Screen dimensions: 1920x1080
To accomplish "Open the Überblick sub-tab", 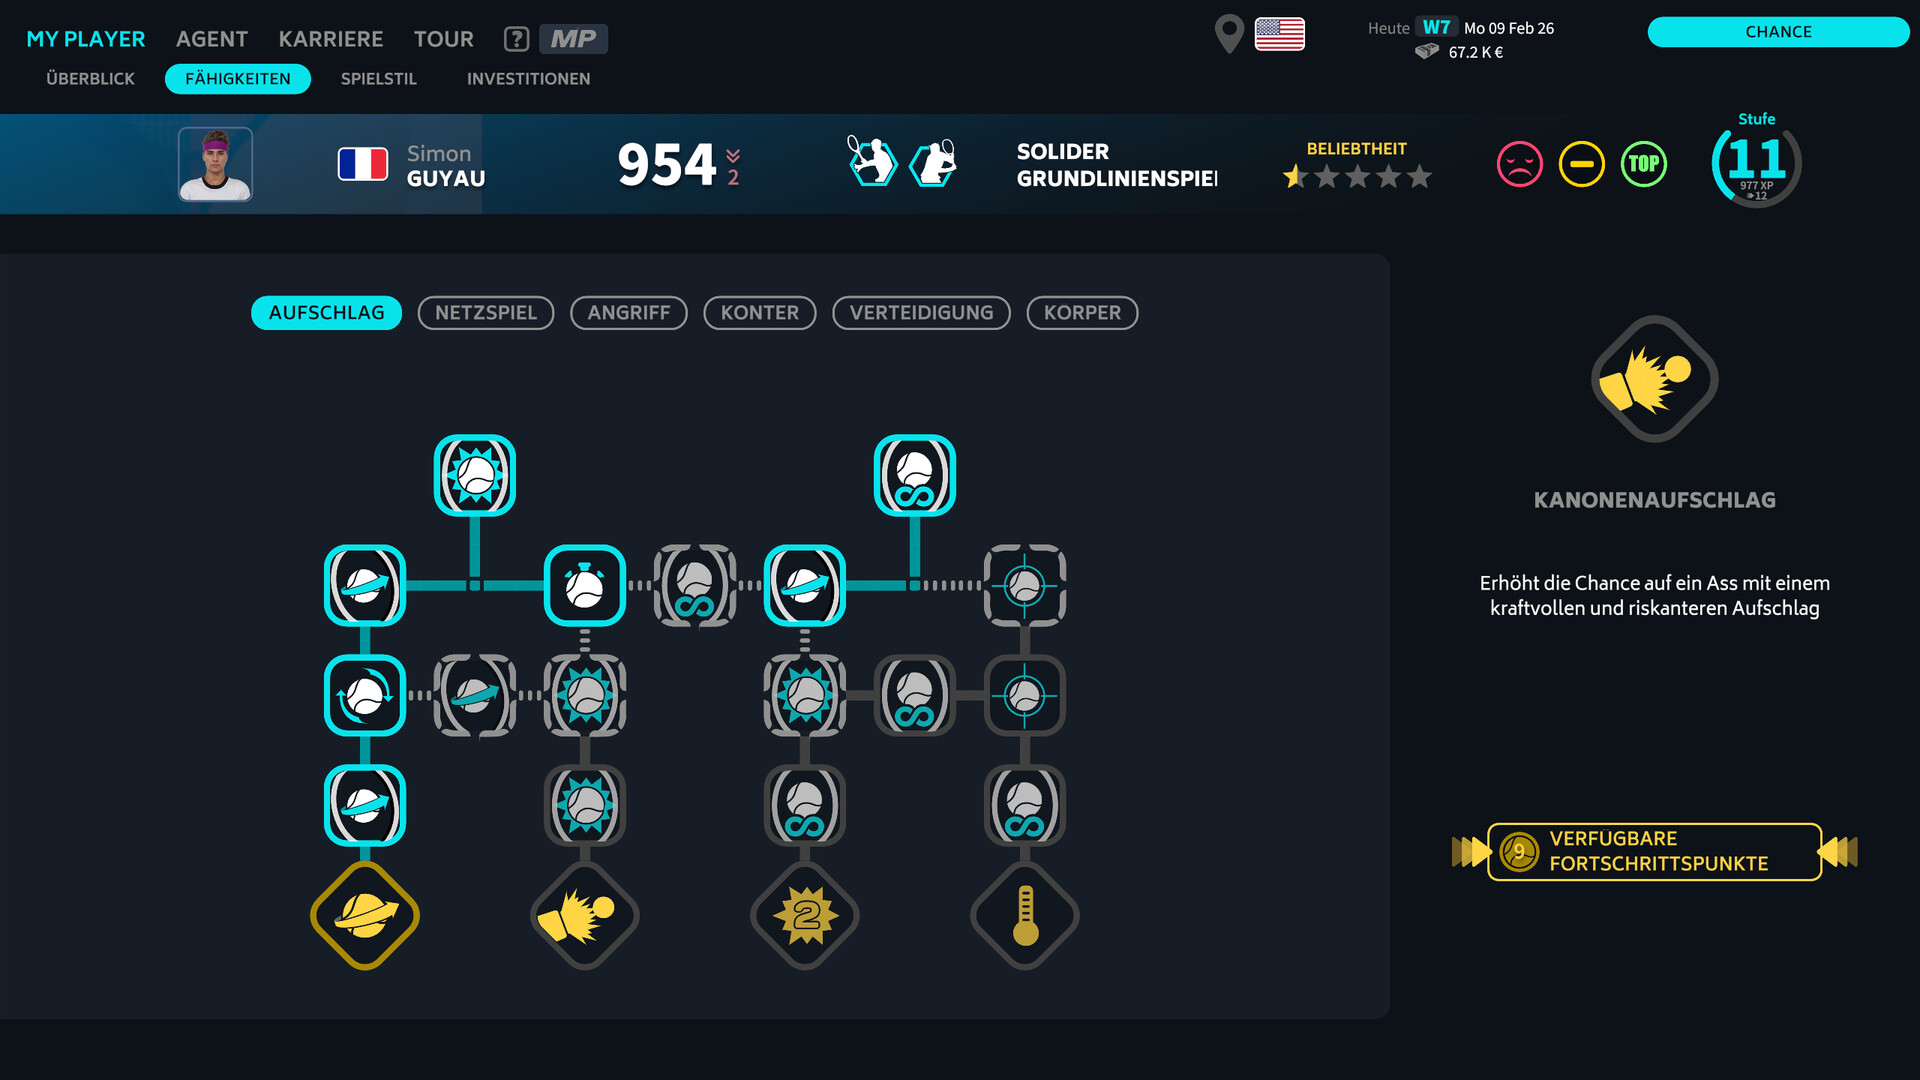I will pos(90,79).
